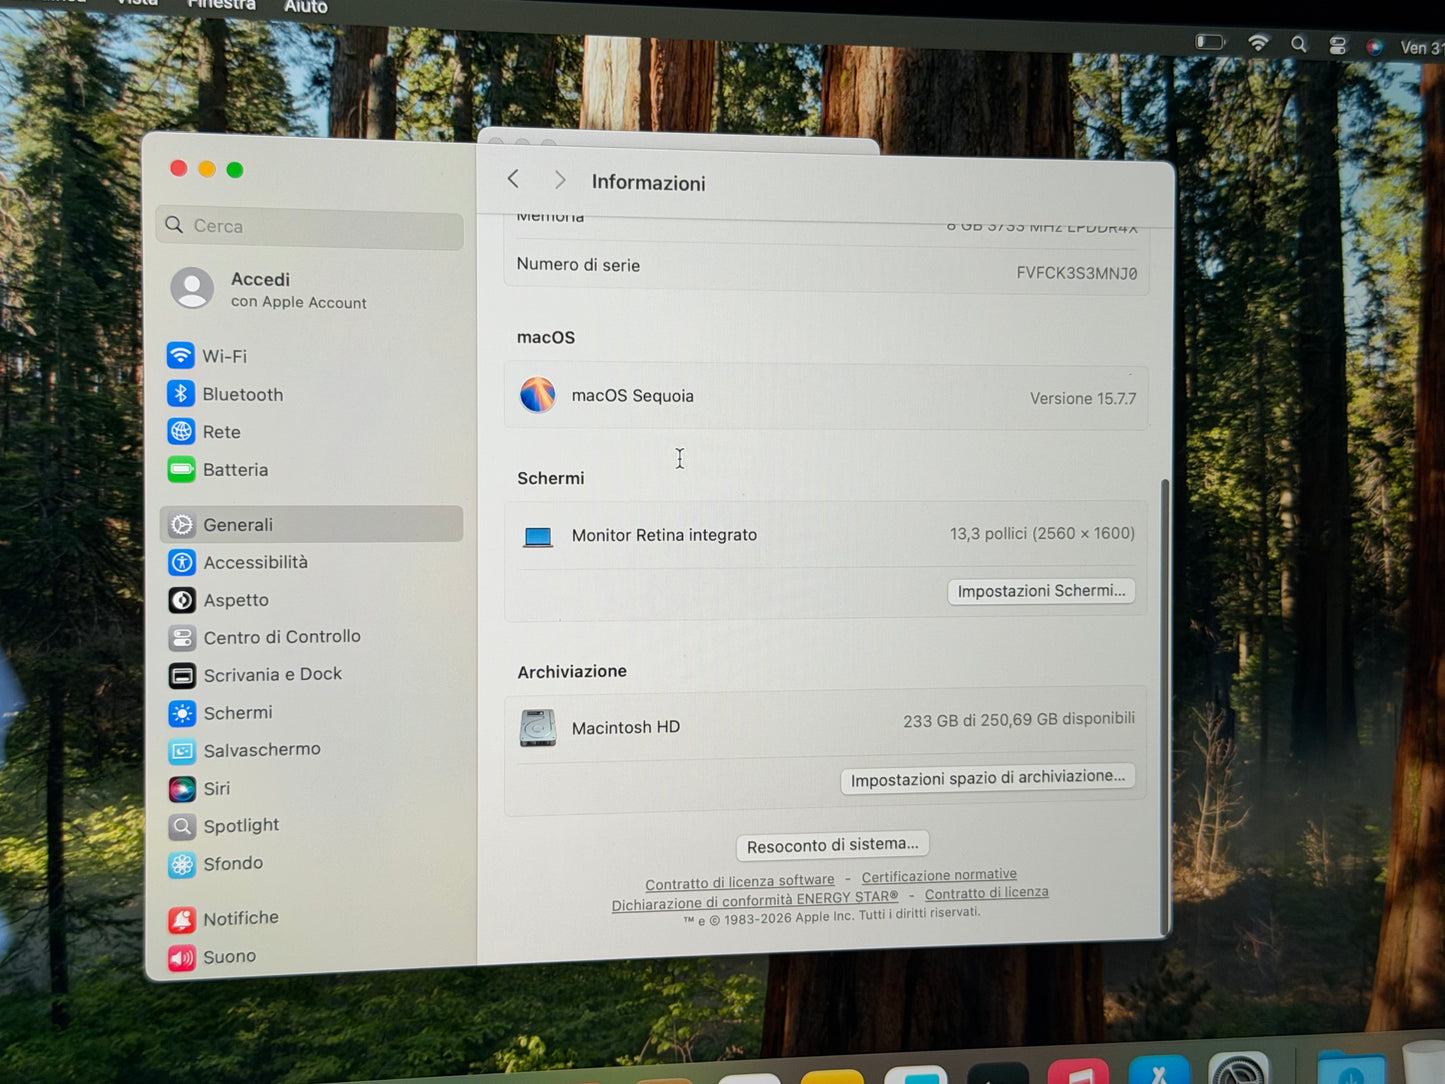1445x1084 pixels.
Task: Click the Macintosh HD disk icon
Action: pos(538,728)
